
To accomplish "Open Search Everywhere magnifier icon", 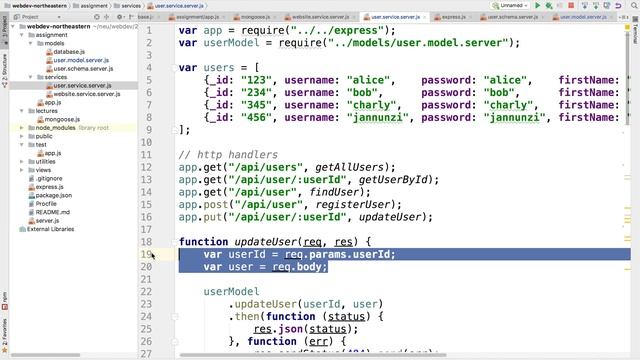I will click(634, 5).
